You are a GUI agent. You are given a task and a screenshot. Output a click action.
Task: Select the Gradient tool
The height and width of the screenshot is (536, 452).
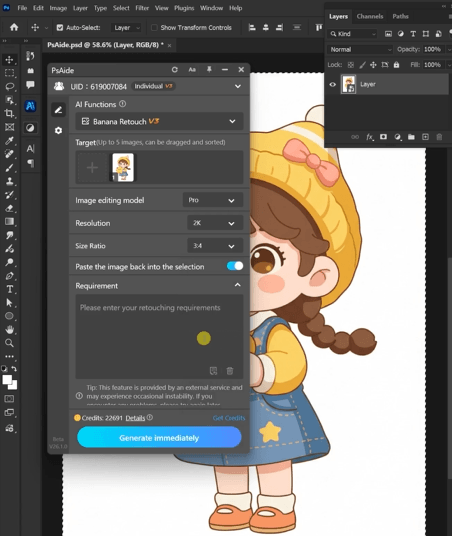click(9, 222)
